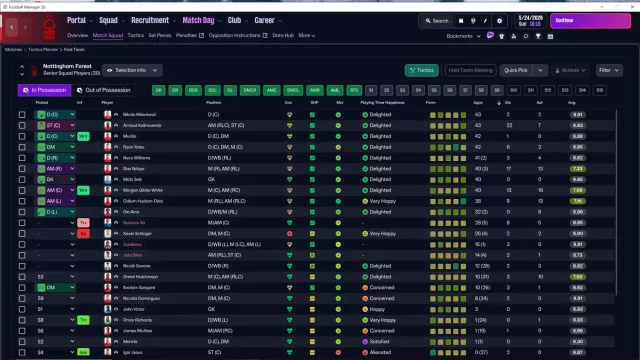Viewport: 640px width, 360px height.
Task: Select the In Possession toggle button
Action: pyautogui.click(x=44, y=90)
